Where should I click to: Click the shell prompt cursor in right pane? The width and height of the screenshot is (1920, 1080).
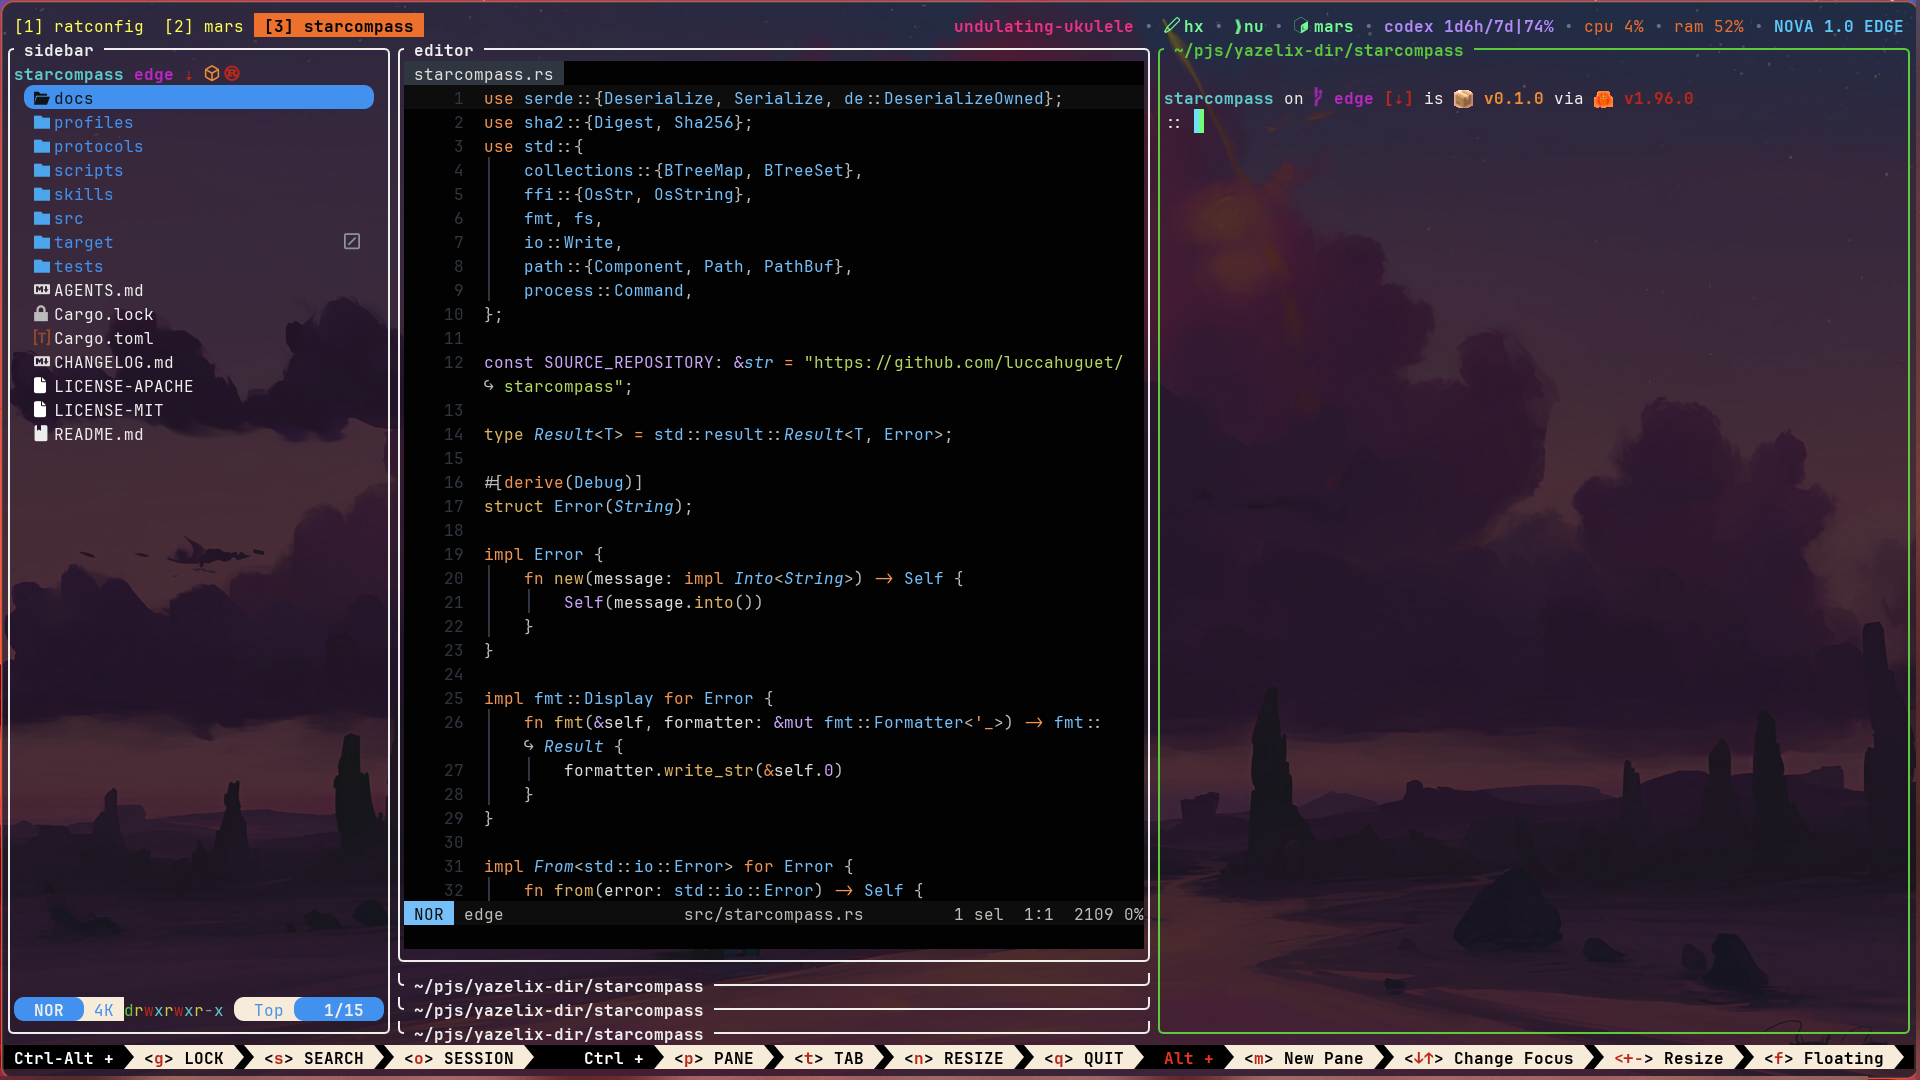1199,122
